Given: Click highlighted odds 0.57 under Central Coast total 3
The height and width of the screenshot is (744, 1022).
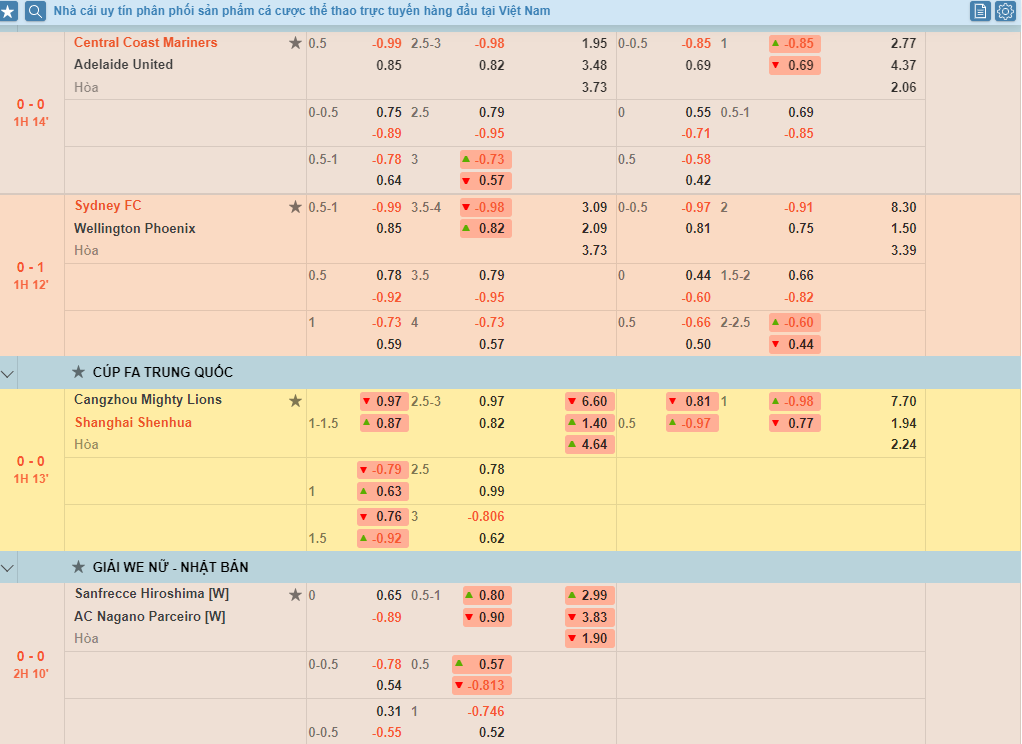Looking at the screenshot, I should click(486, 181).
